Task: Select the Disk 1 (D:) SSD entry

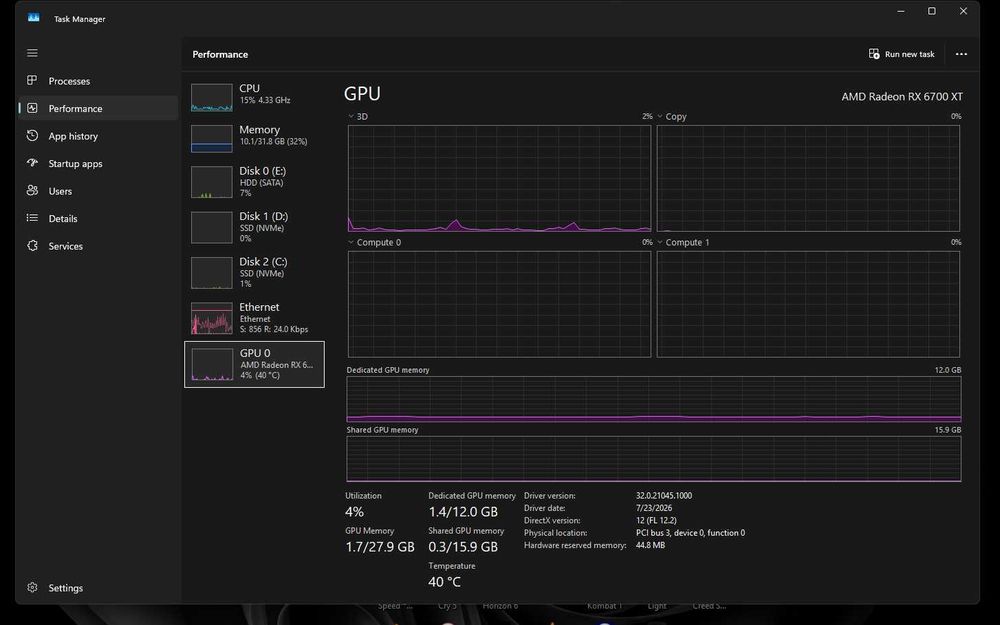Action: [x=263, y=227]
